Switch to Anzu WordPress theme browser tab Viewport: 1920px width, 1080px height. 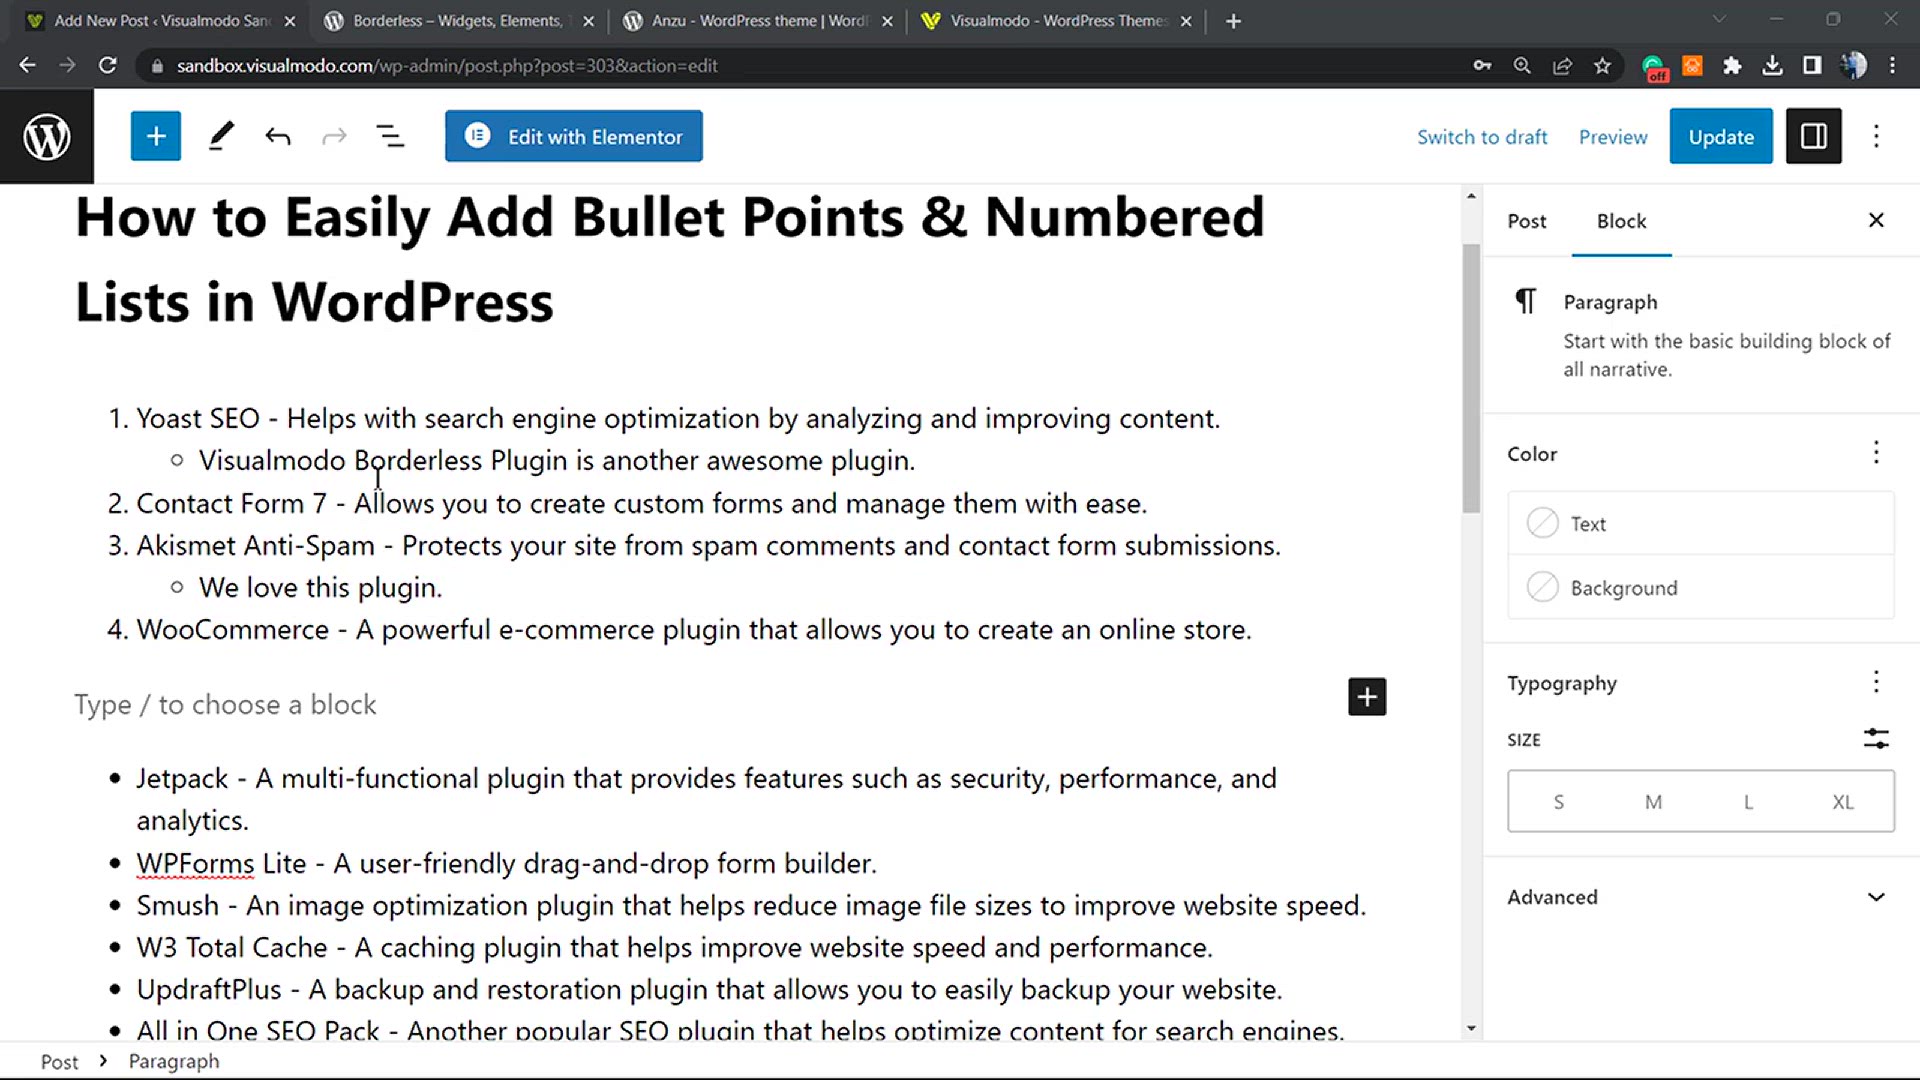coord(758,21)
